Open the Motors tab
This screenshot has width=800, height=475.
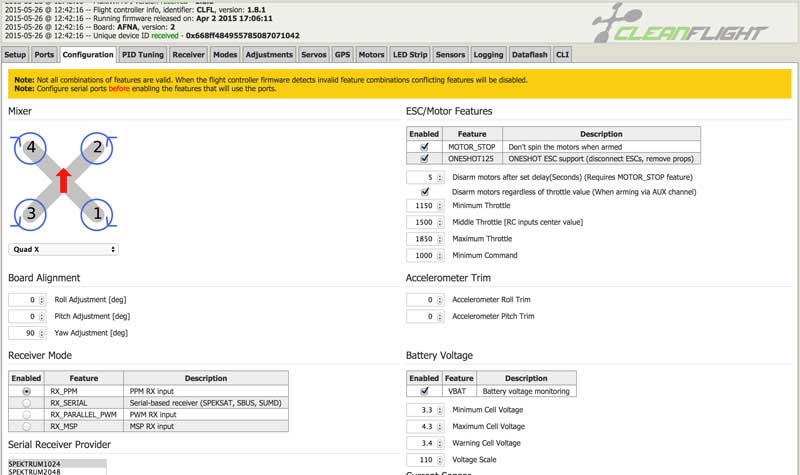pyautogui.click(x=371, y=54)
